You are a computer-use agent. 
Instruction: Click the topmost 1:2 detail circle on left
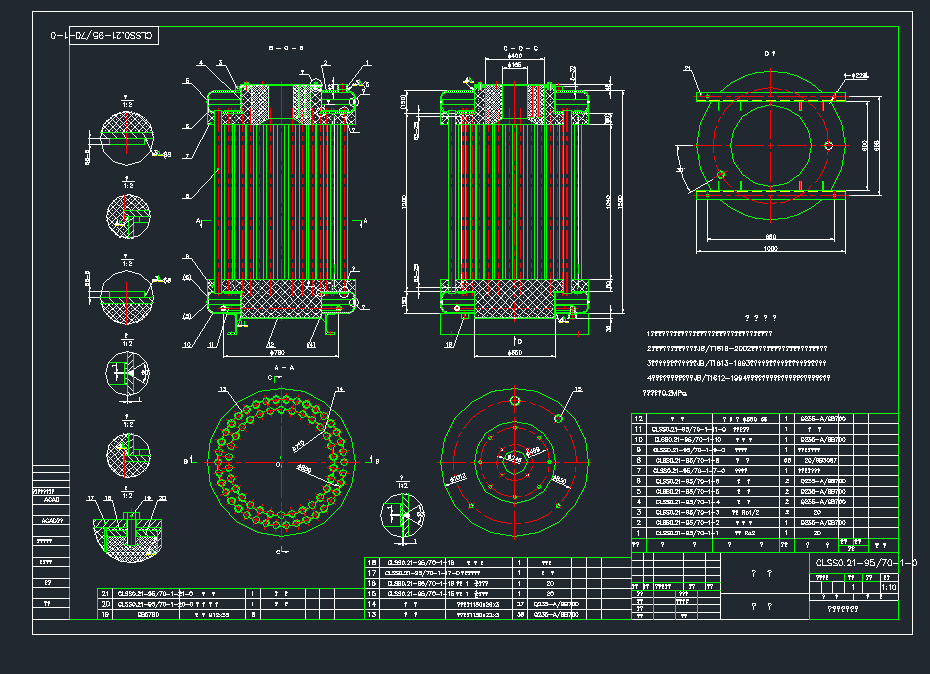coord(125,140)
